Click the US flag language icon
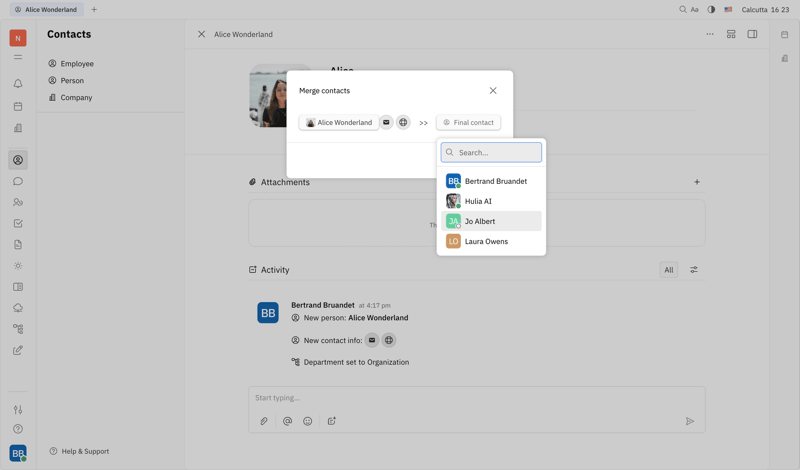The height and width of the screenshot is (470, 800). tap(728, 9)
